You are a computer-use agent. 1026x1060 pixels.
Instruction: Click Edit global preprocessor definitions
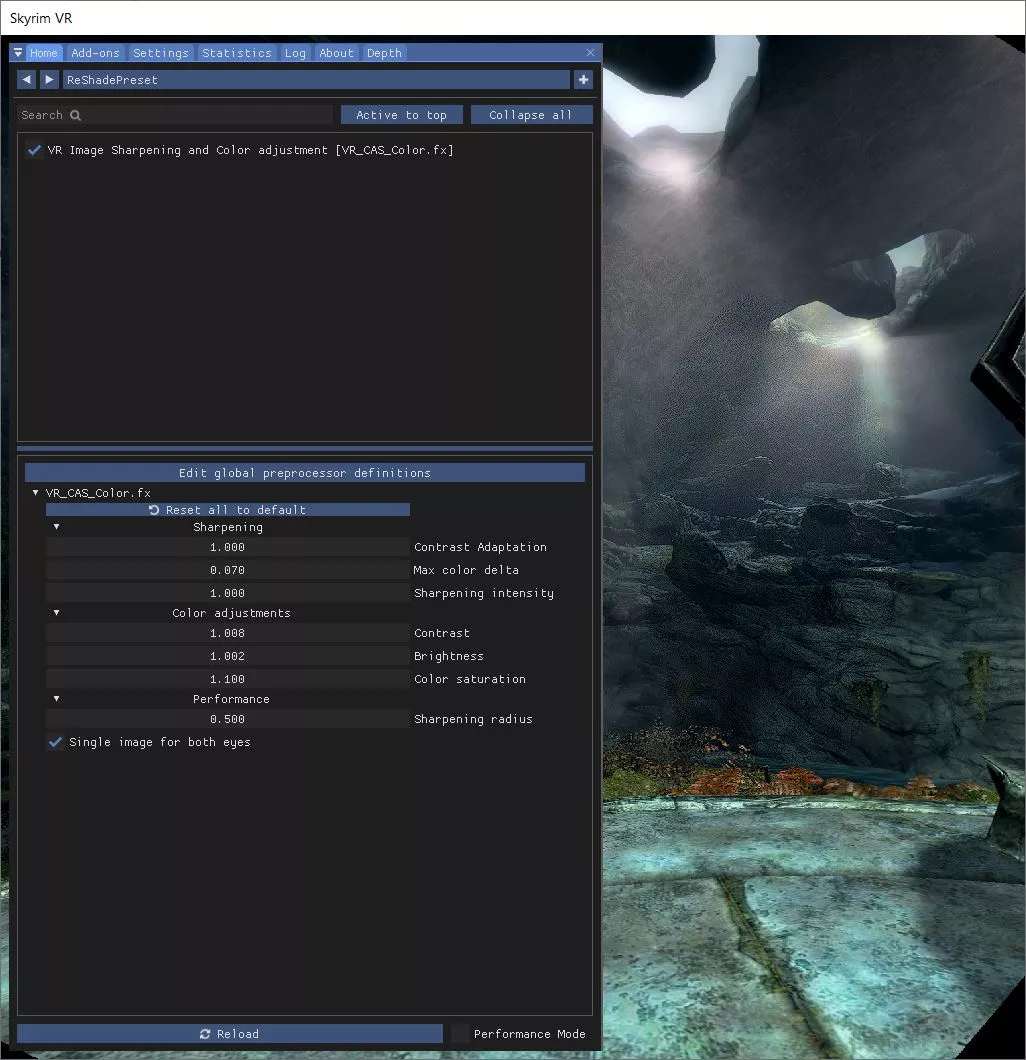305,473
